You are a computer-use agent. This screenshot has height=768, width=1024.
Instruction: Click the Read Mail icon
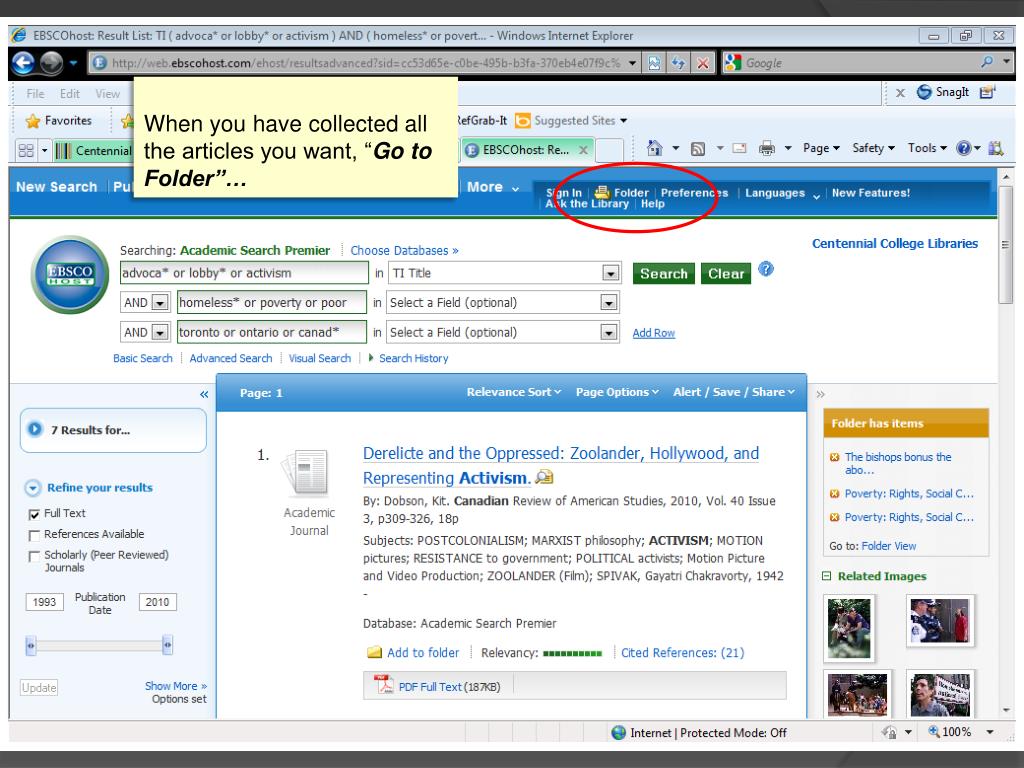(x=739, y=148)
